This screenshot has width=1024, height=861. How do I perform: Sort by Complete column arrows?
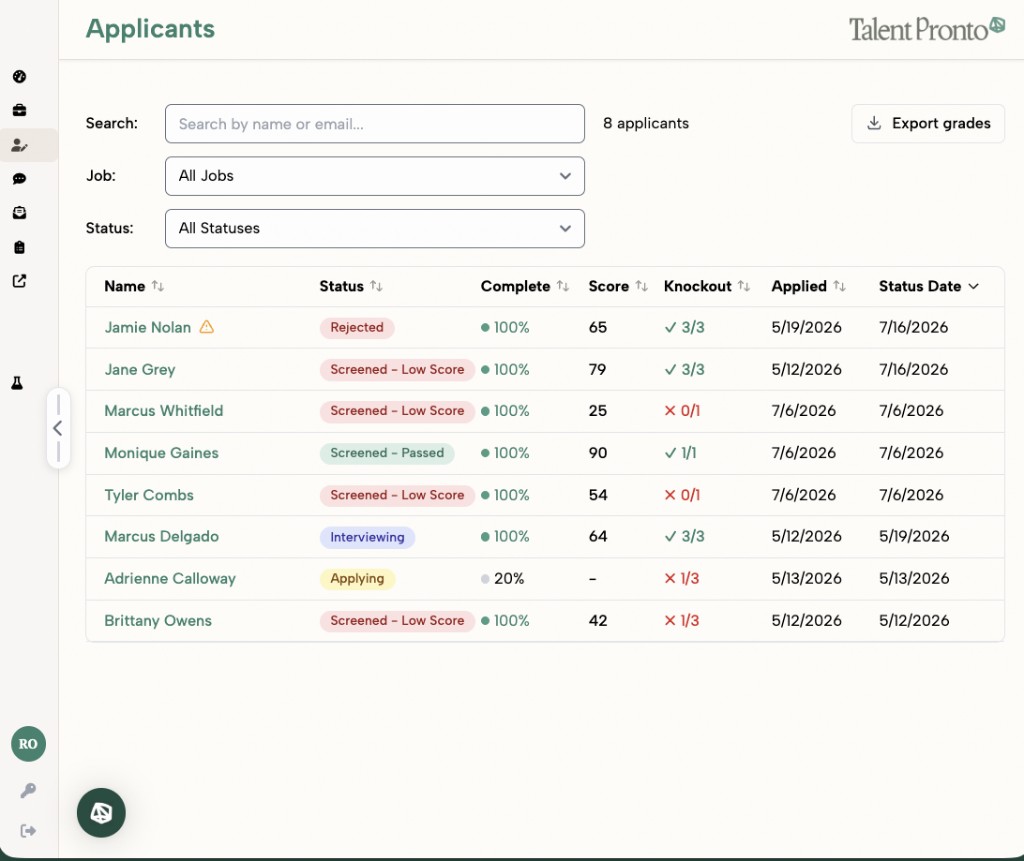click(x=563, y=286)
